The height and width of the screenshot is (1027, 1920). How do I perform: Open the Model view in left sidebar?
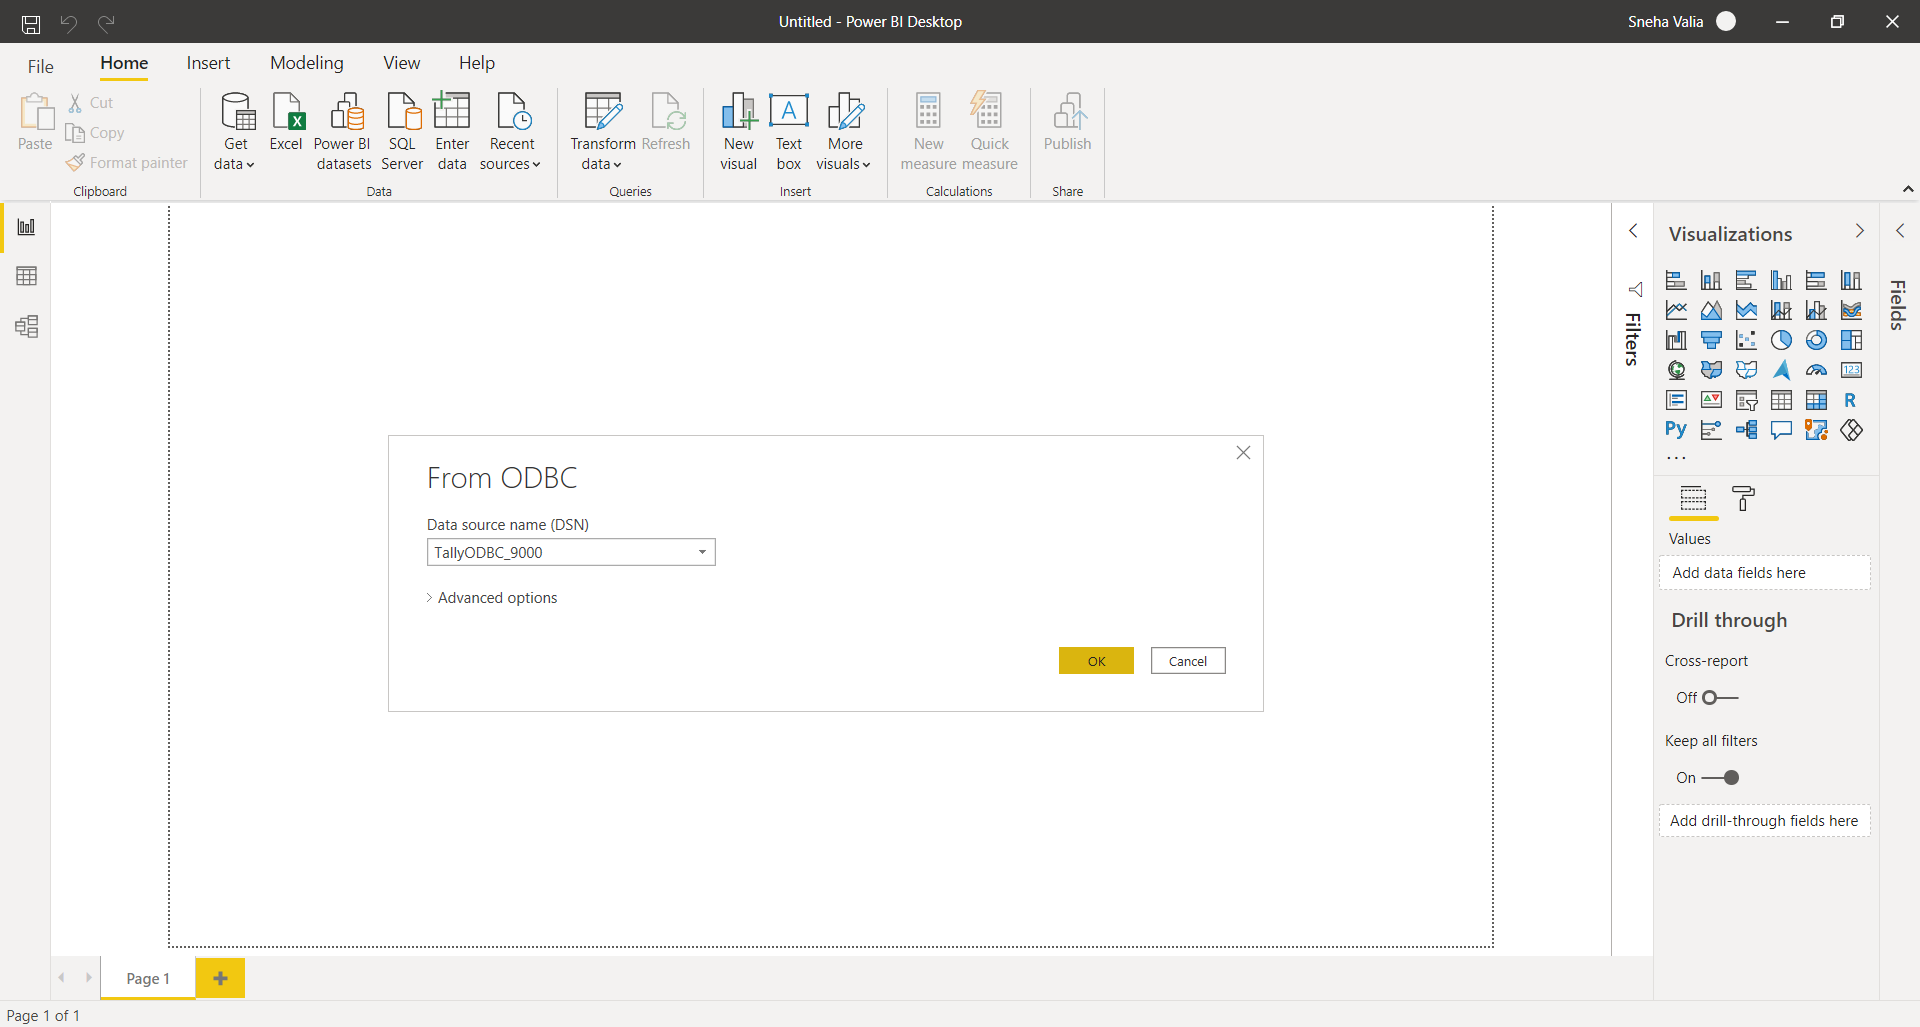(26, 326)
